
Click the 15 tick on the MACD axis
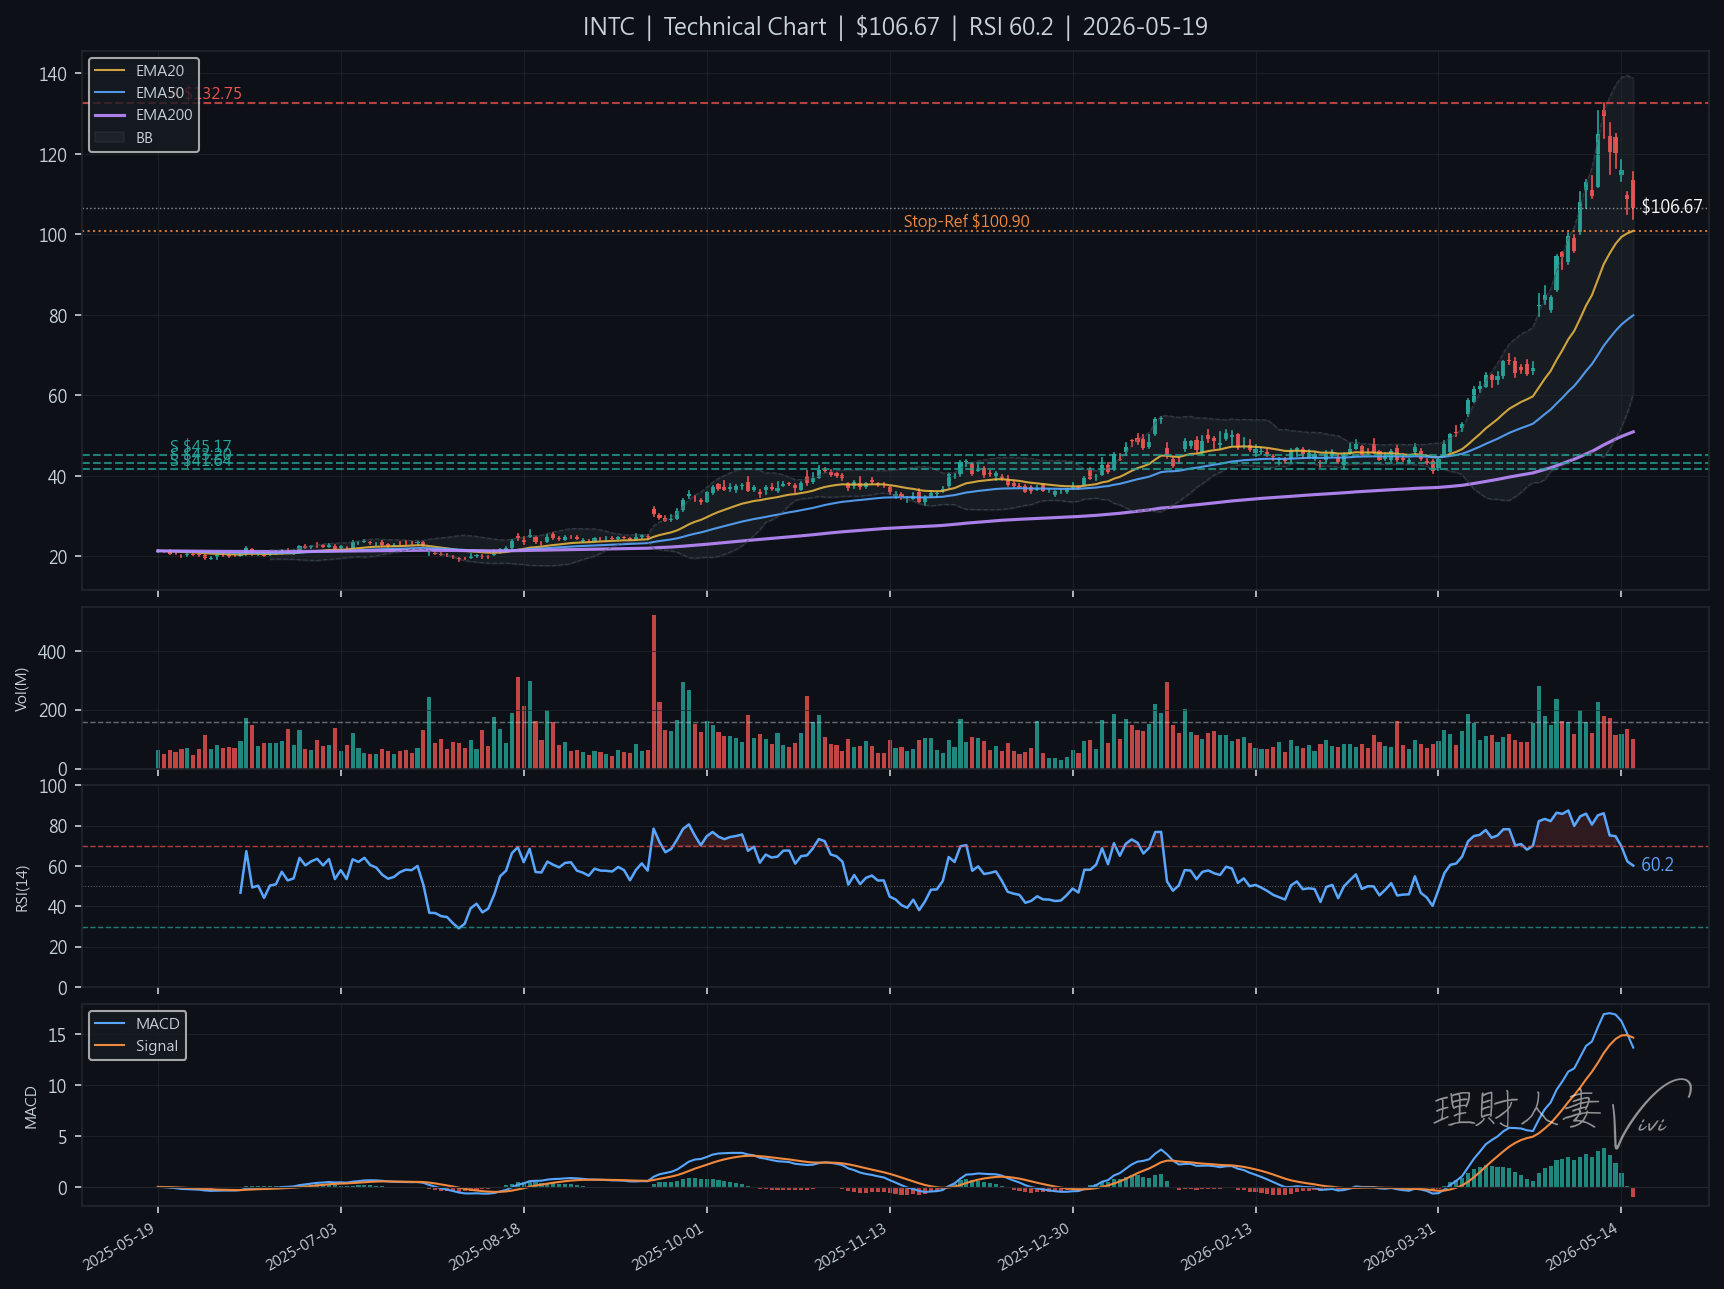pyautogui.click(x=58, y=1035)
